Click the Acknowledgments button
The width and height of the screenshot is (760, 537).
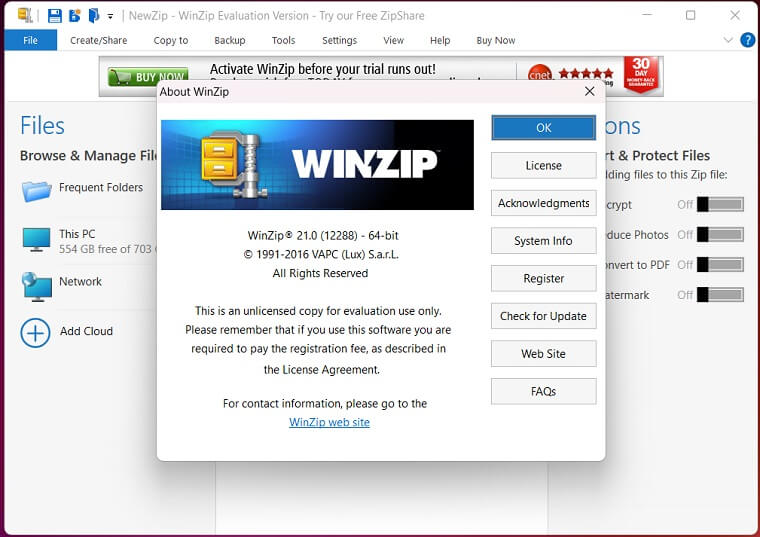[543, 203]
